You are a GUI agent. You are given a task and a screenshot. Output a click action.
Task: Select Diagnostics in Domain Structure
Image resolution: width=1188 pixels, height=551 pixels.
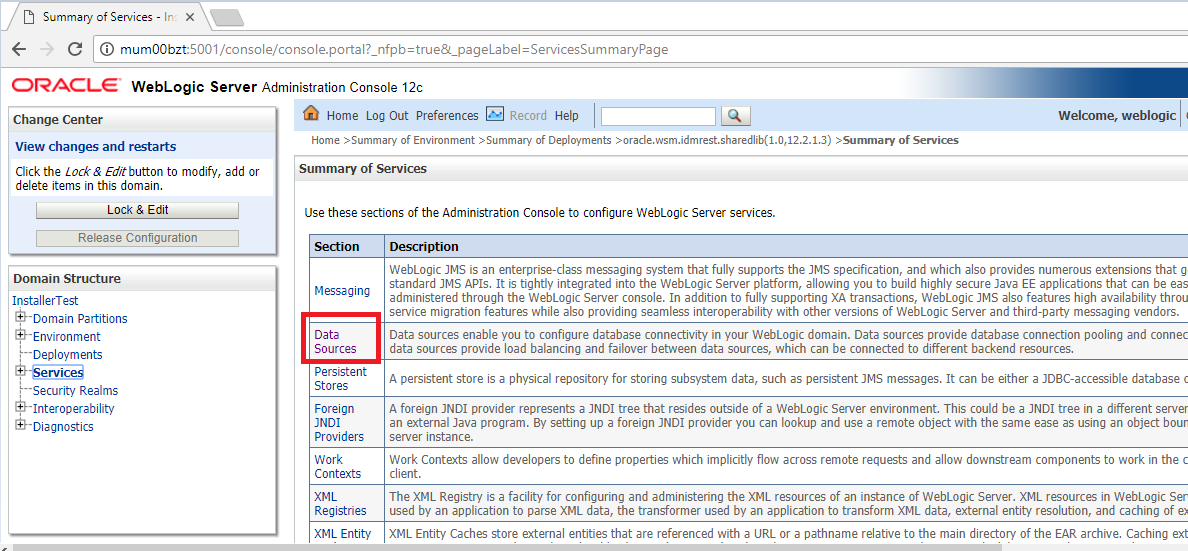tap(63, 427)
